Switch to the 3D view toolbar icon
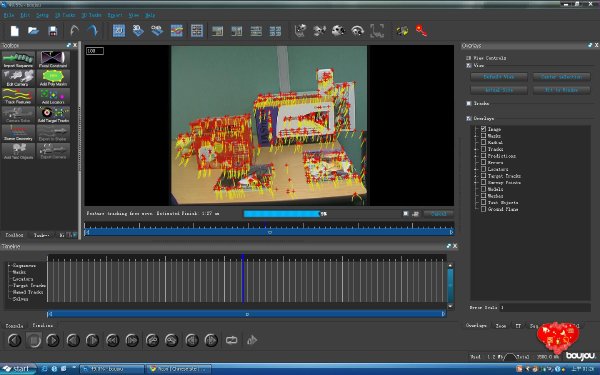The image size is (600, 375). pos(138,31)
